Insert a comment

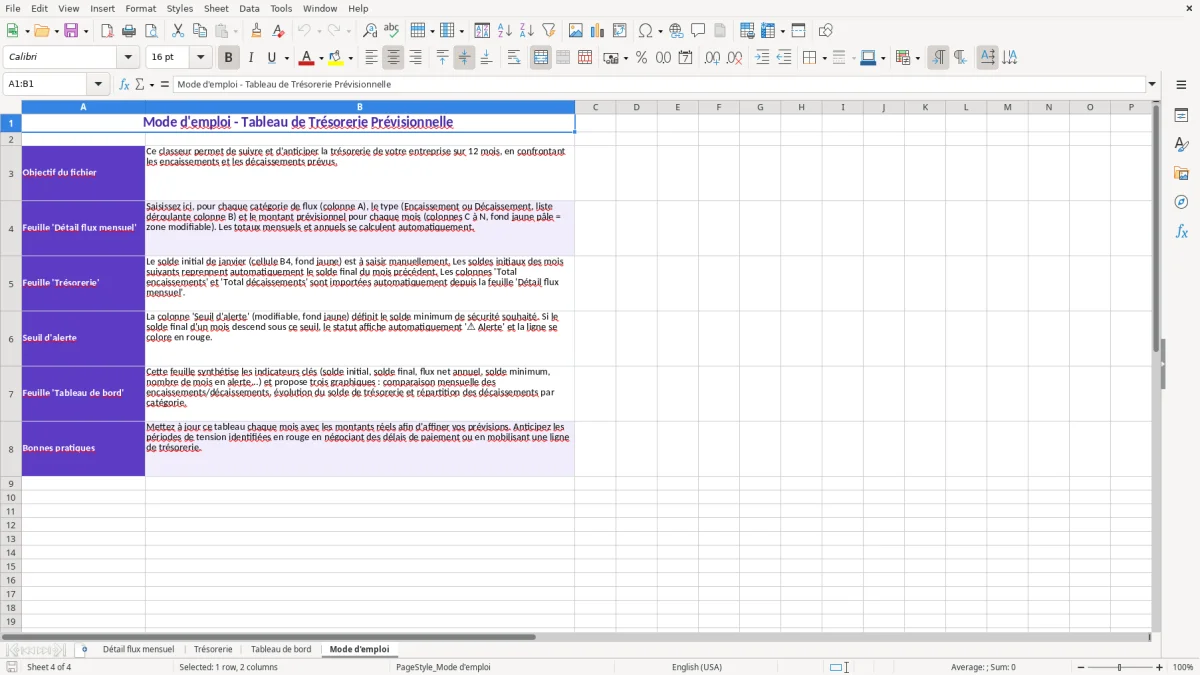[698, 31]
